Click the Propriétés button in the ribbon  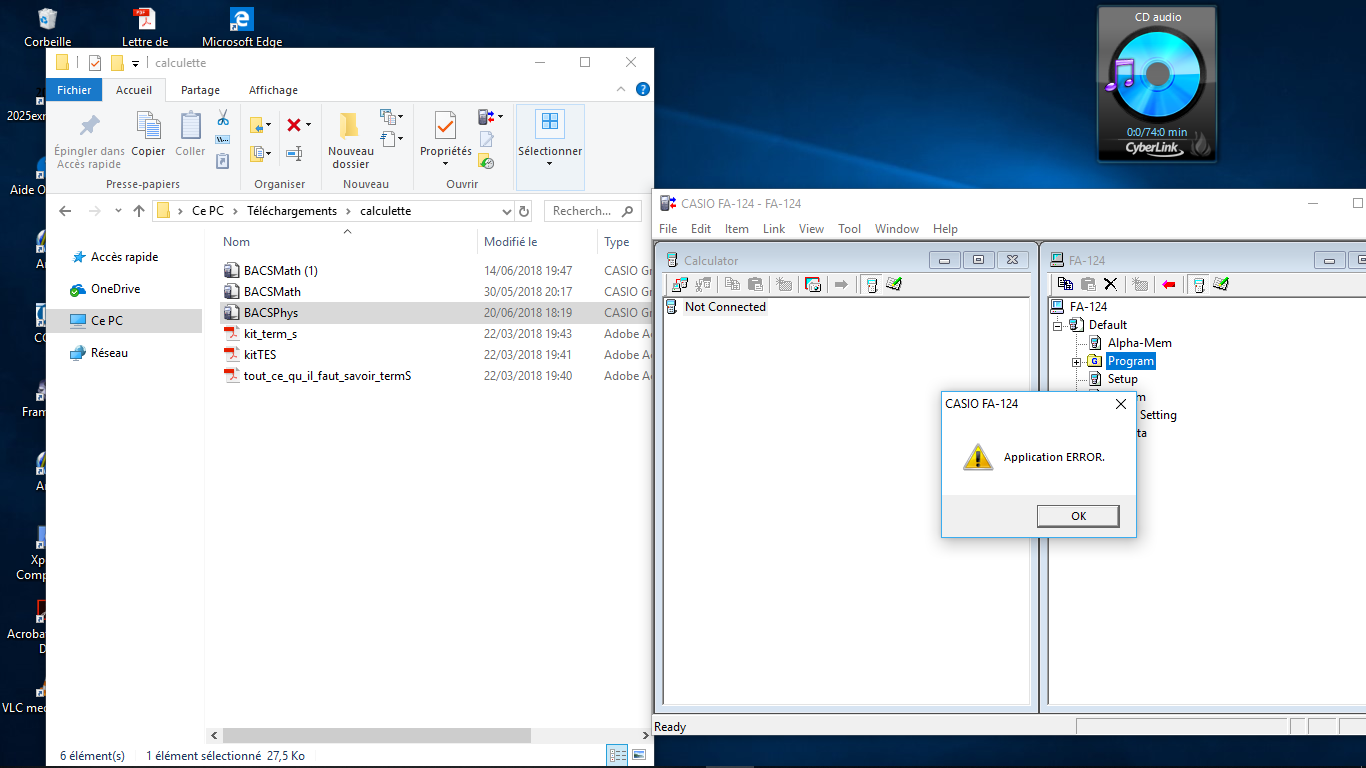(x=446, y=140)
